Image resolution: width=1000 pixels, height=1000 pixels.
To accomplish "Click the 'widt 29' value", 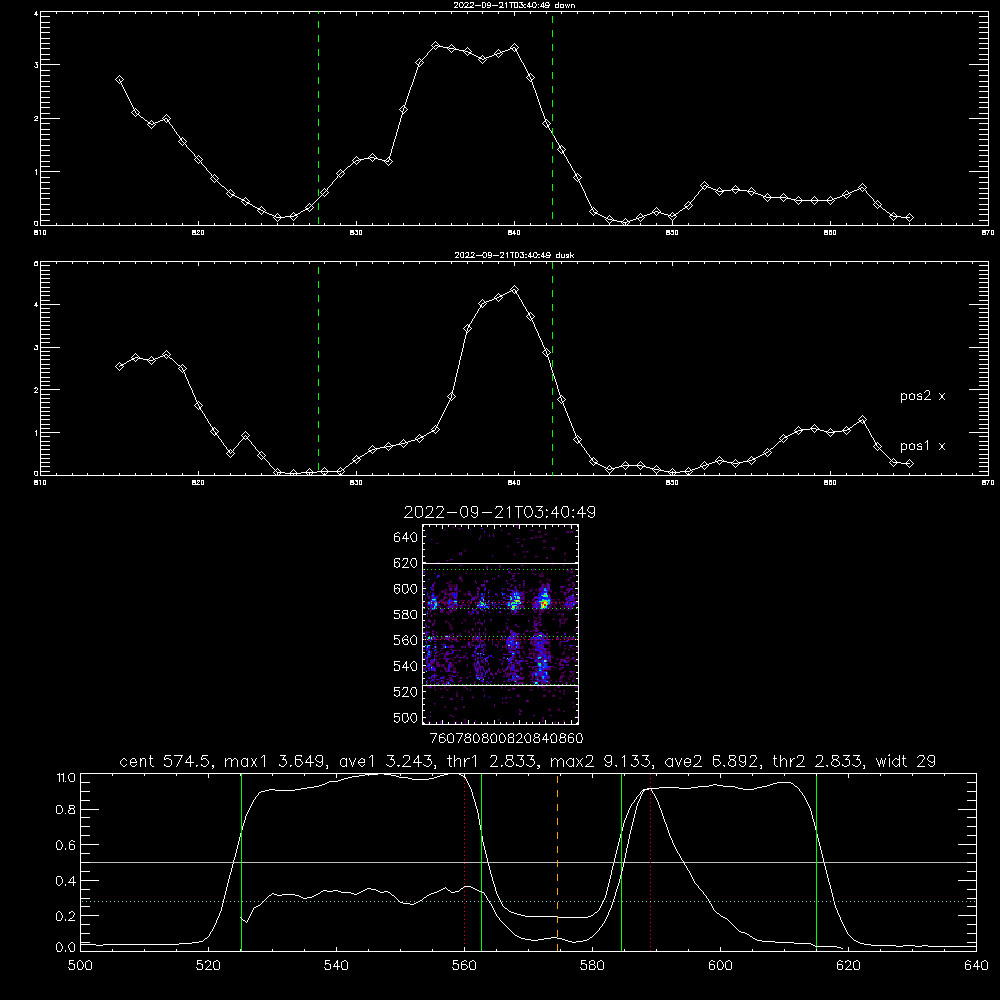I will pos(906,761).
